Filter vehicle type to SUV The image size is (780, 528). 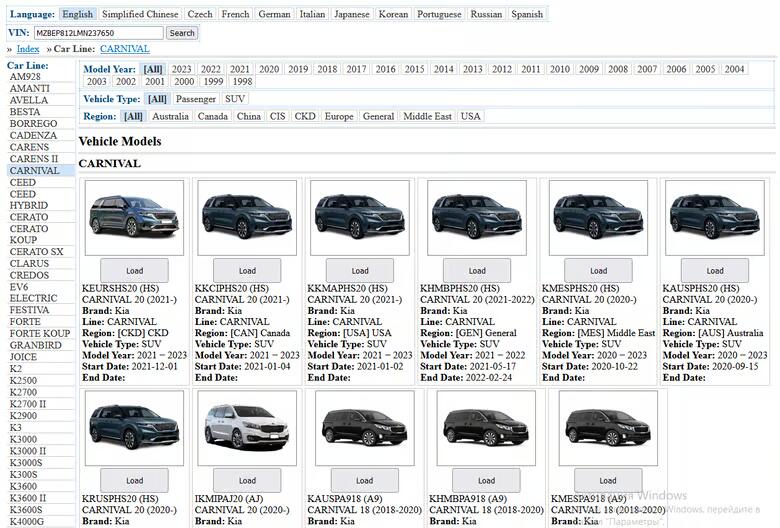click(235, 99)
